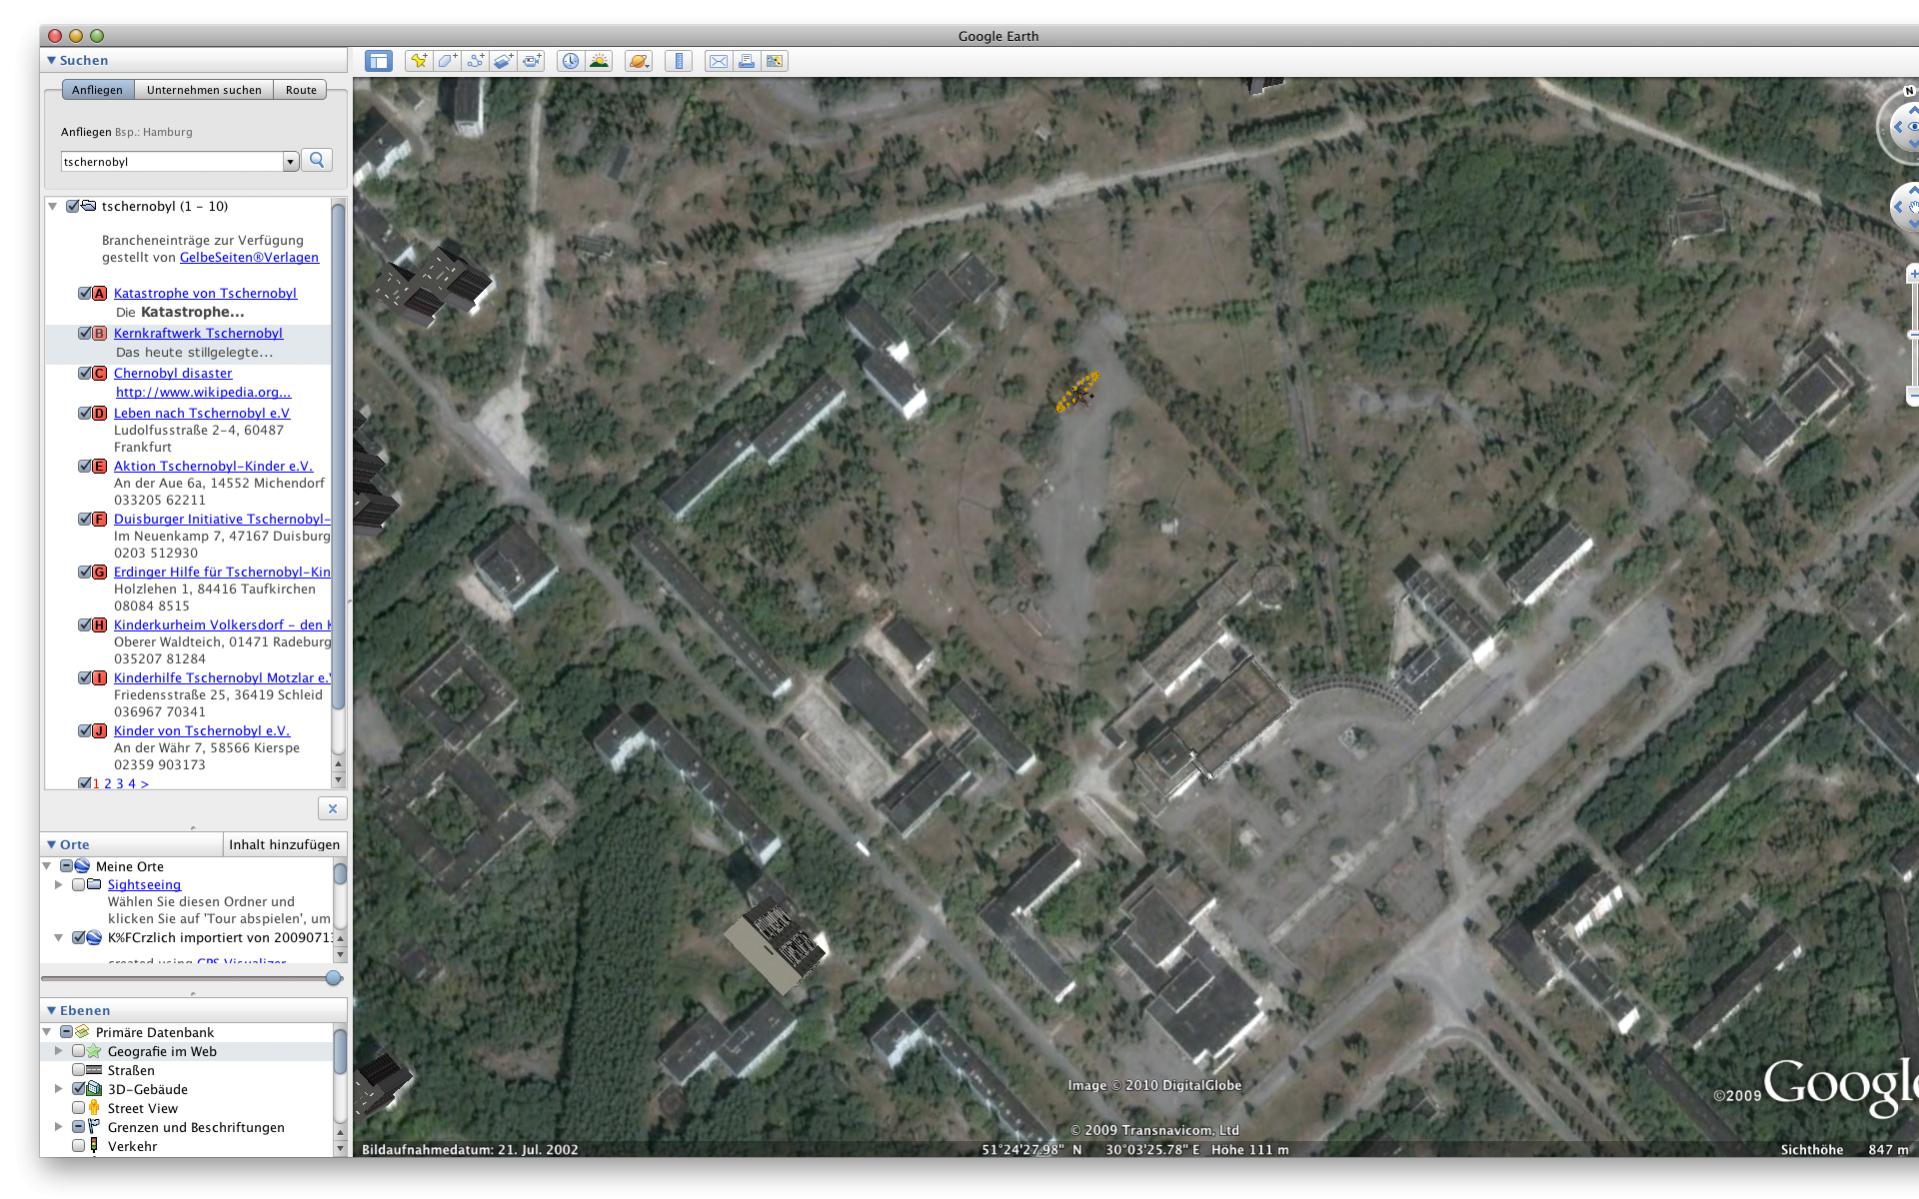Click the Ebenen panel scrollbar
Viewport: 1919px width, 1199px height.
(340, 1050)
